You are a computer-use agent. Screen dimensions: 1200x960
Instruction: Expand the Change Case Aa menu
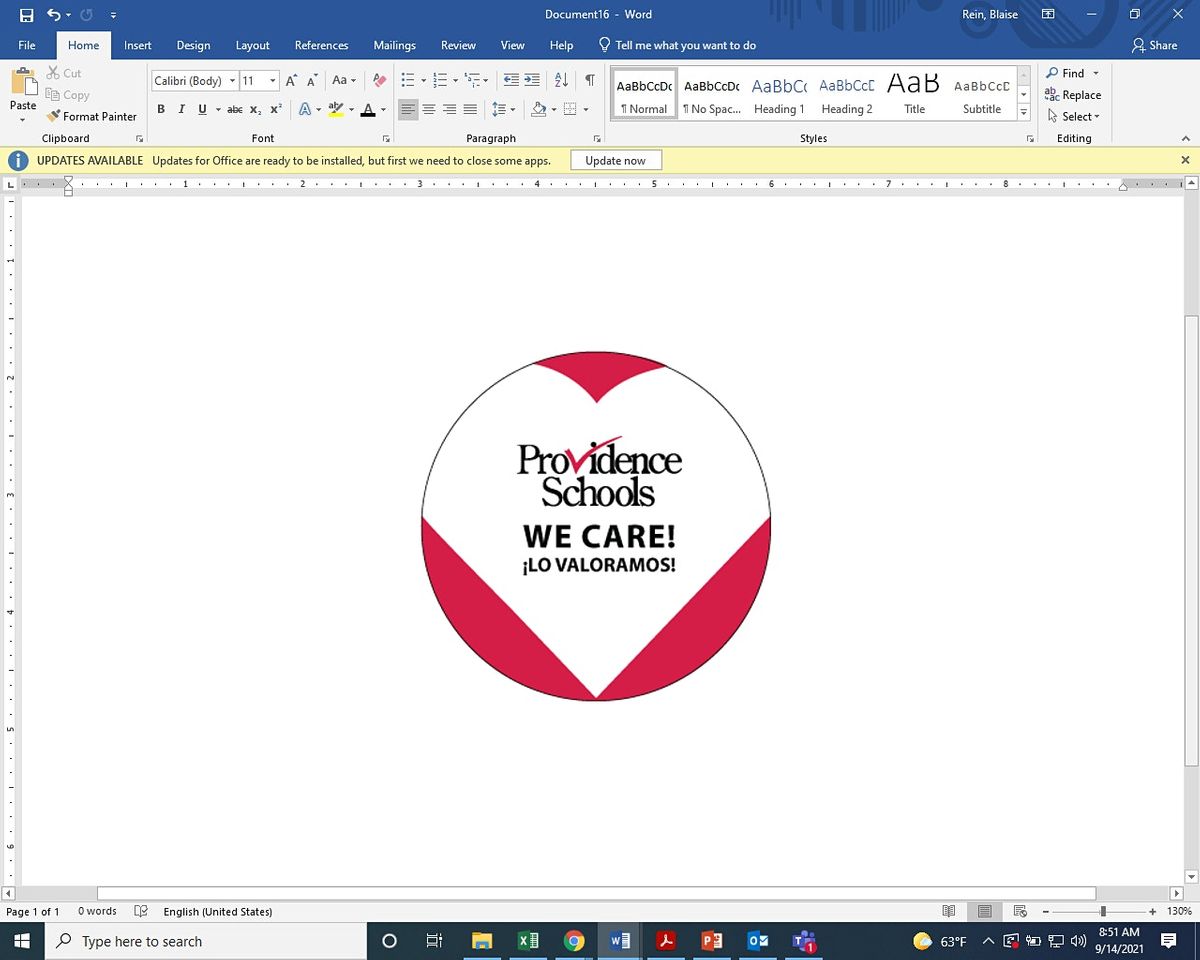(x=344, y=80)
